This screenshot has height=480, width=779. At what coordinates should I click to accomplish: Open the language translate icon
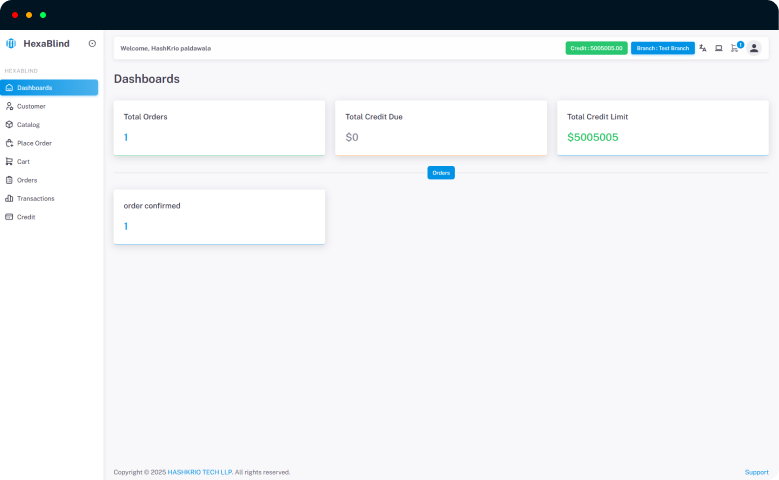click(x=702, y=48)
